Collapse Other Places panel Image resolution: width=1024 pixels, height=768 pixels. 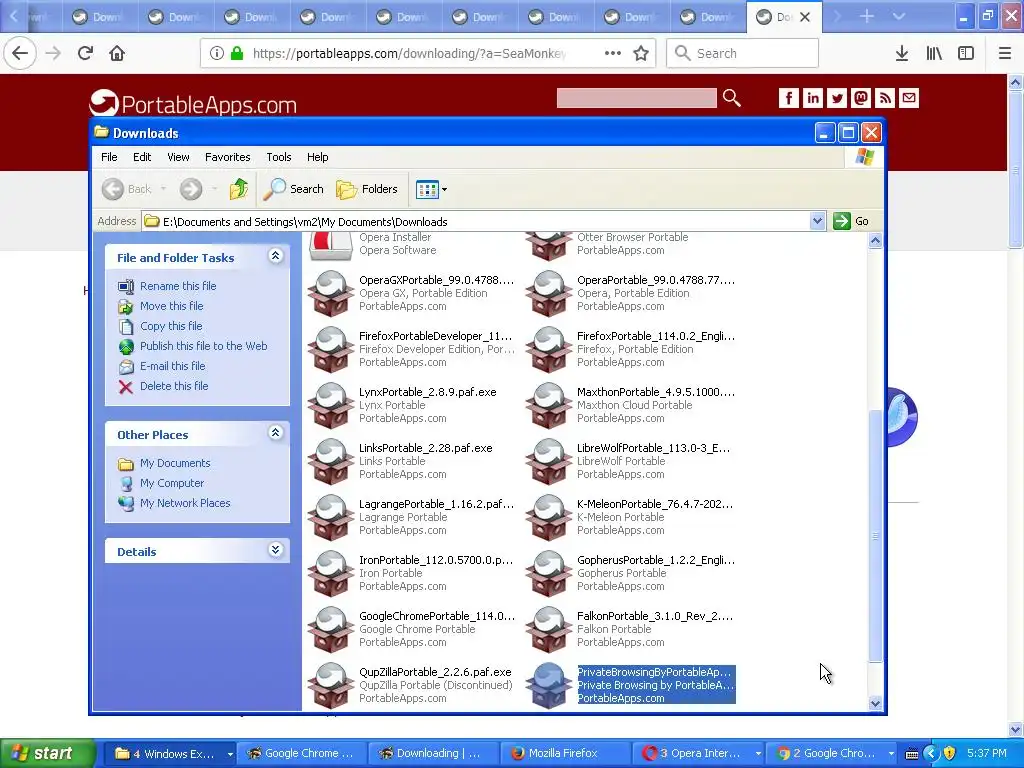pyautogui.click(x=276, y=432)
